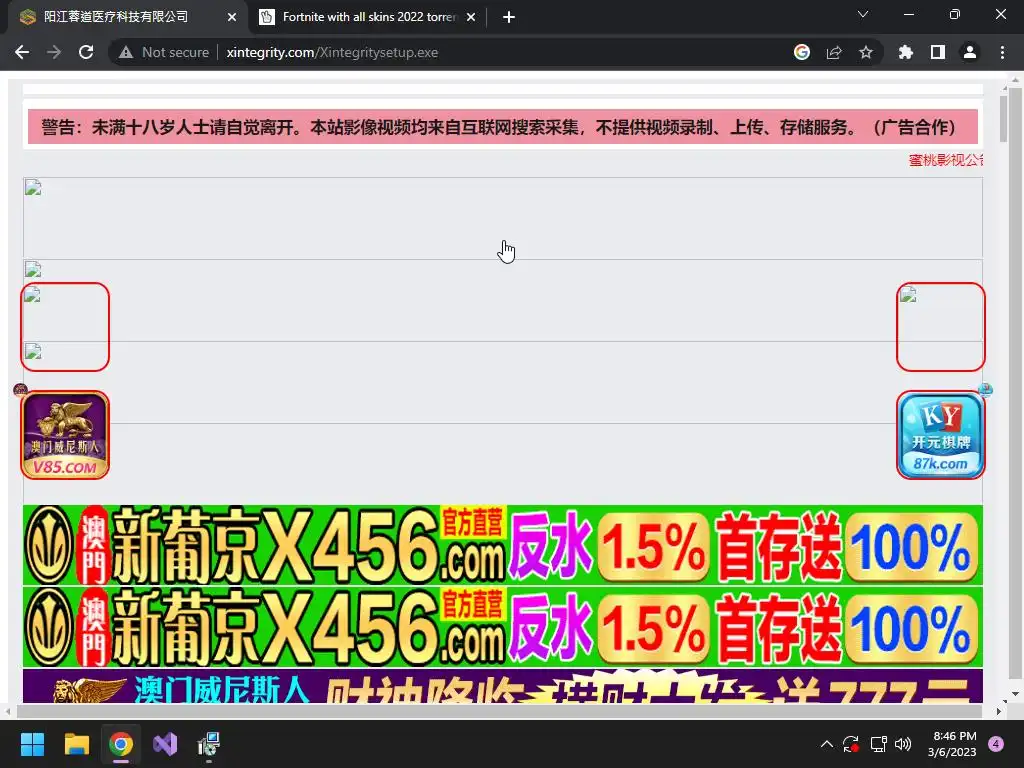Click the broken image in left red box
The image size is (1024, 768).
coord(65,327)
